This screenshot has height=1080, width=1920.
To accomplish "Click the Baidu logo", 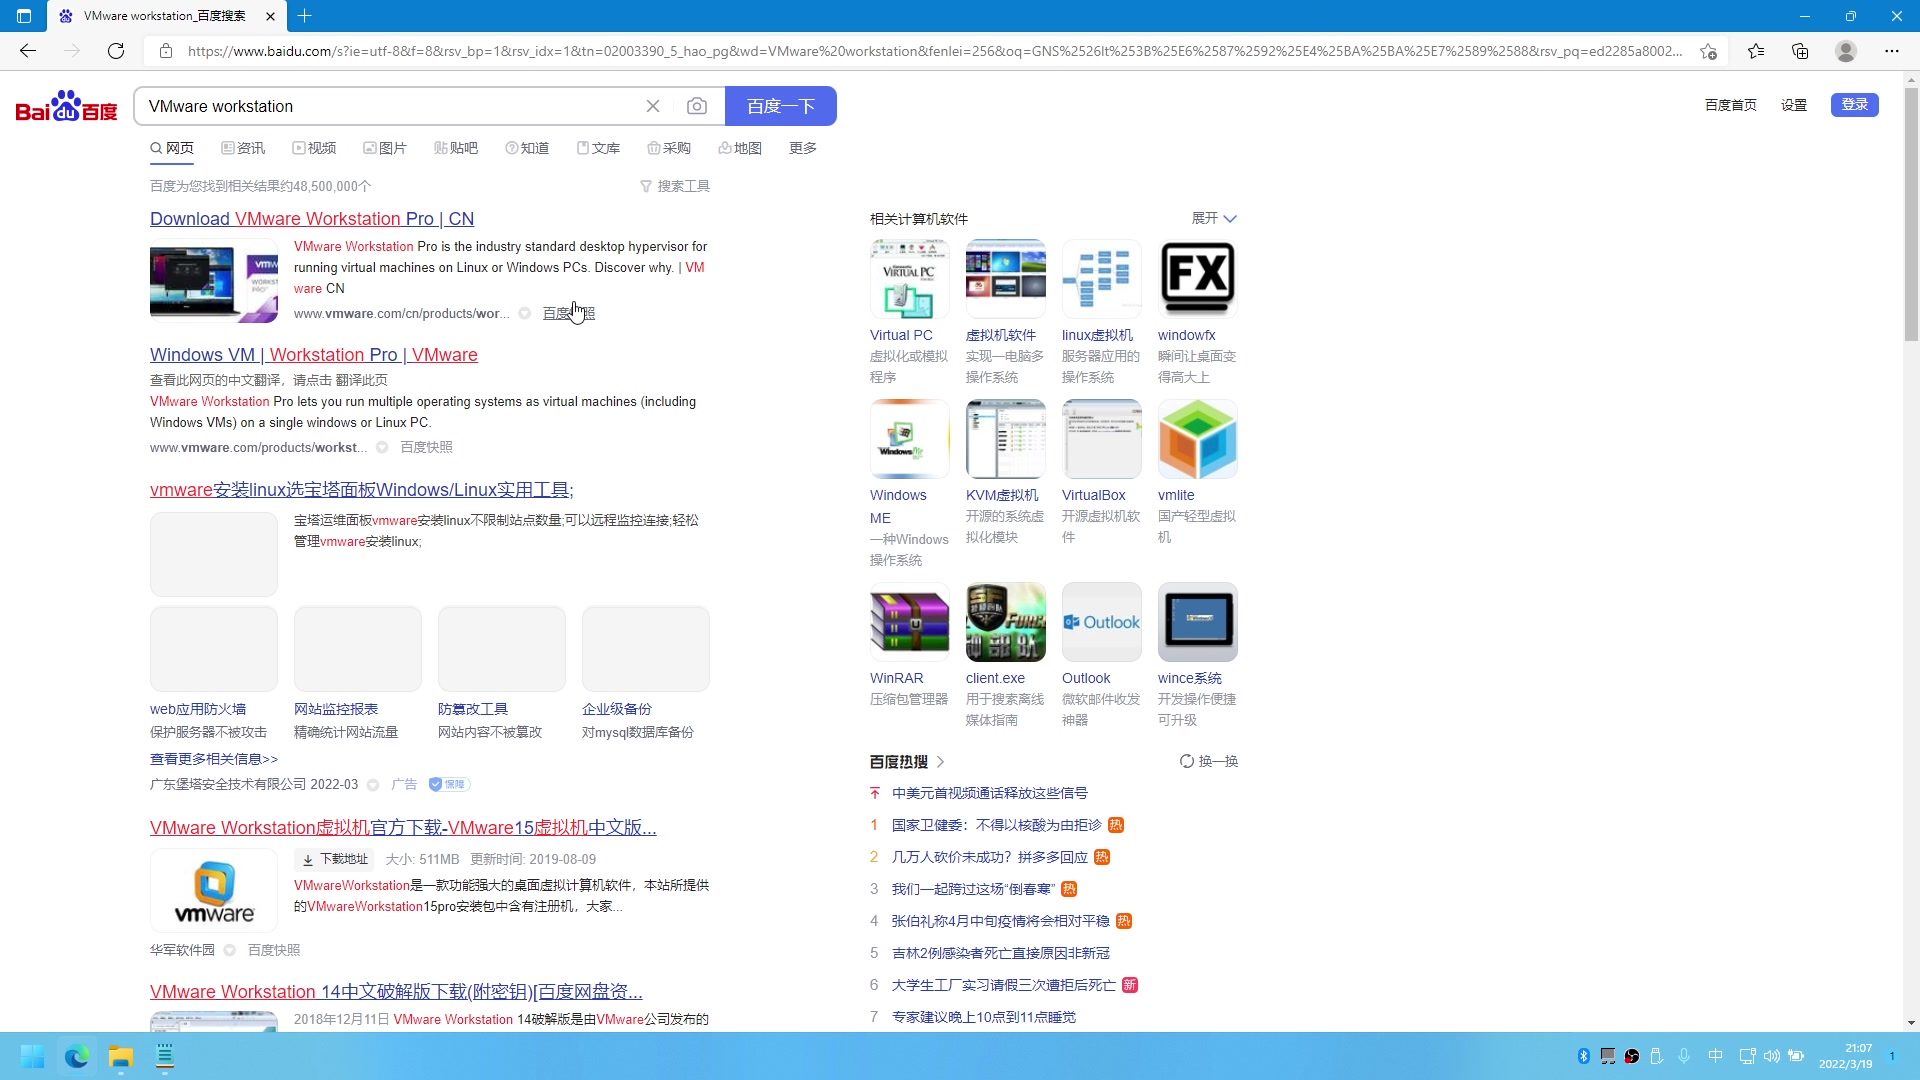I will tap(67, 106).
